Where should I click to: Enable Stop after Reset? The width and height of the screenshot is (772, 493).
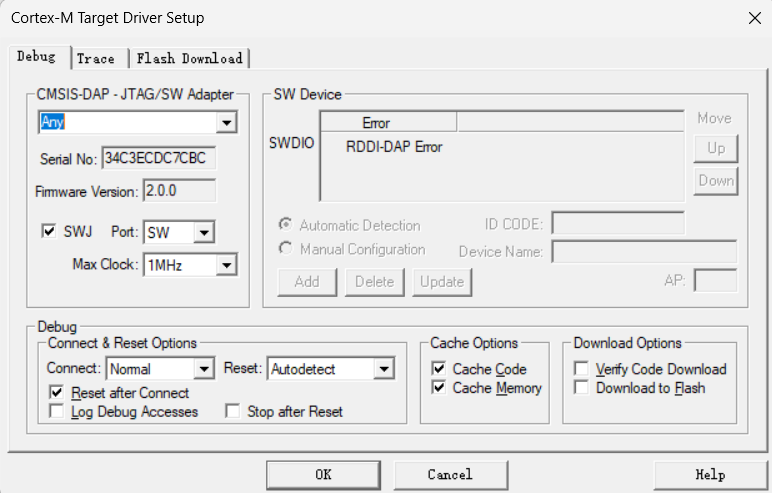click(x=232, y=411)
